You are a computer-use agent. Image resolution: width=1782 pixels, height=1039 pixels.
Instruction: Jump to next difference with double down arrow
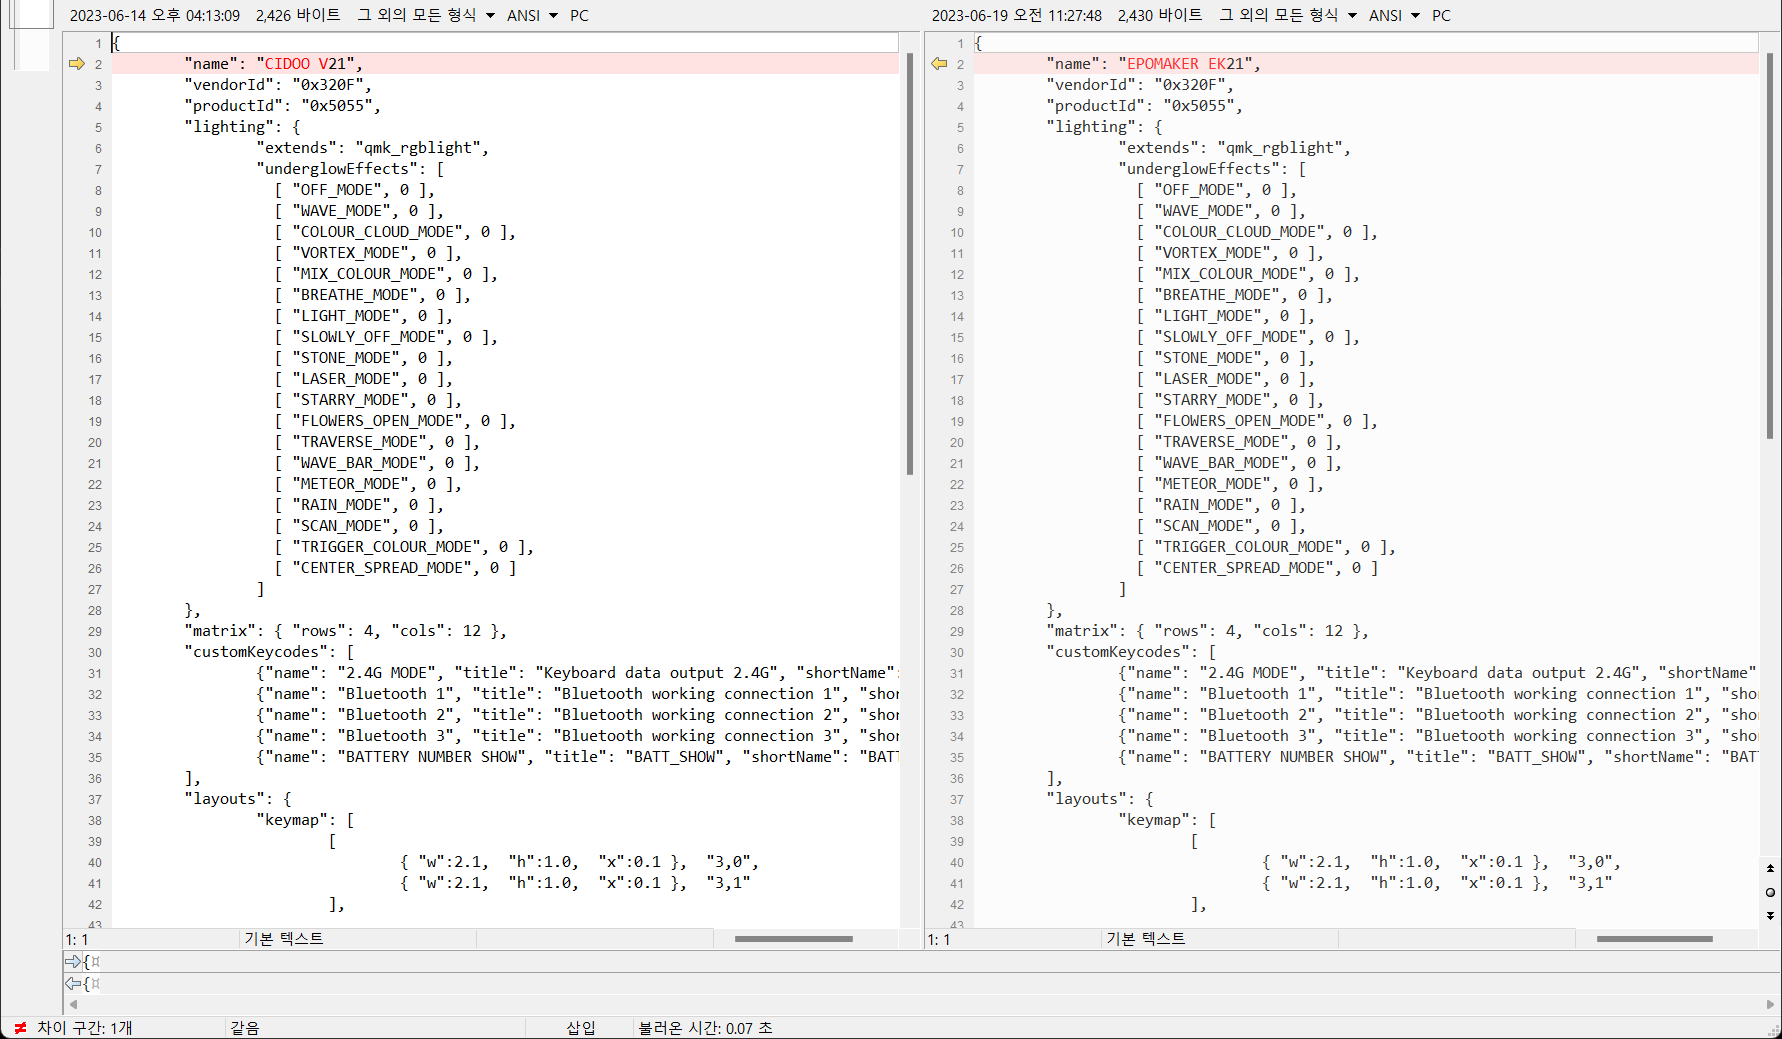pyautogui.click(x=1770, y=915)
